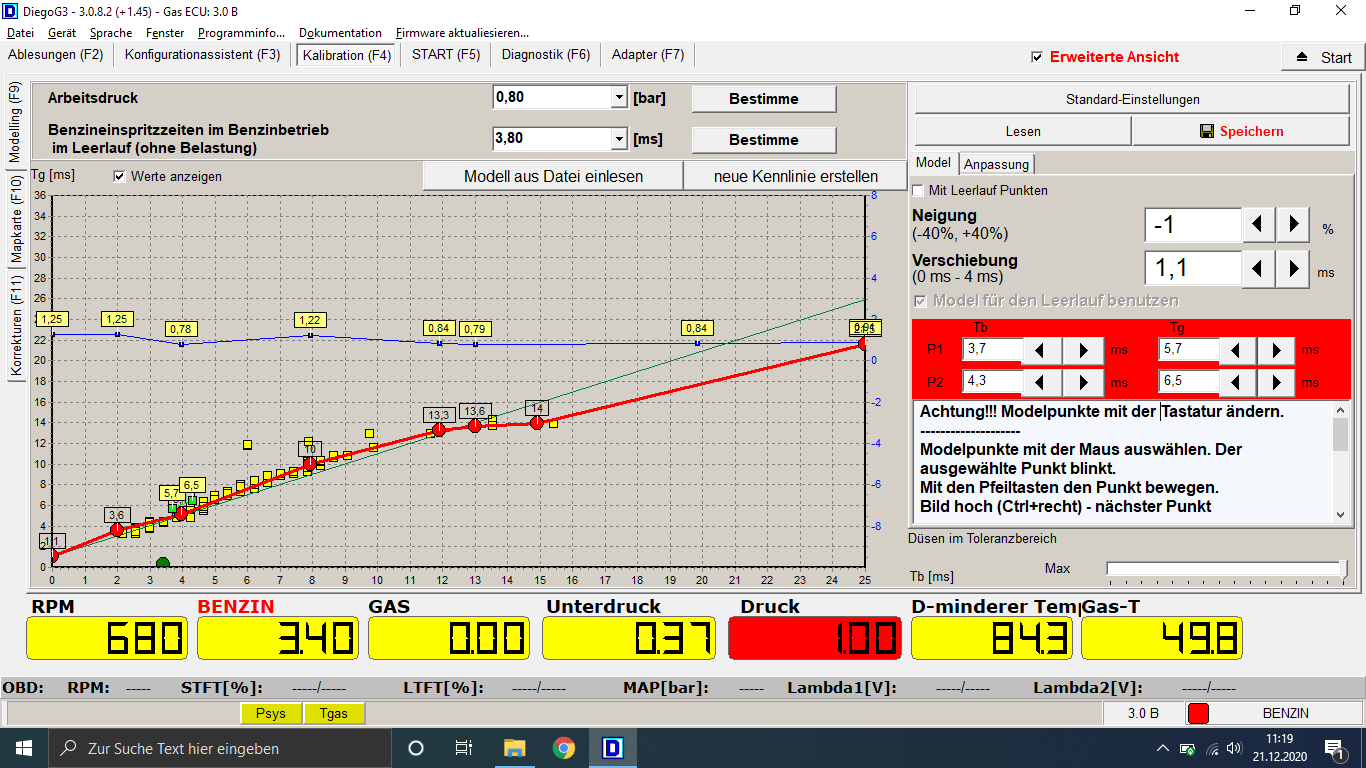
Task: Open the Sprache menu
Action: [x=110, y=33]
